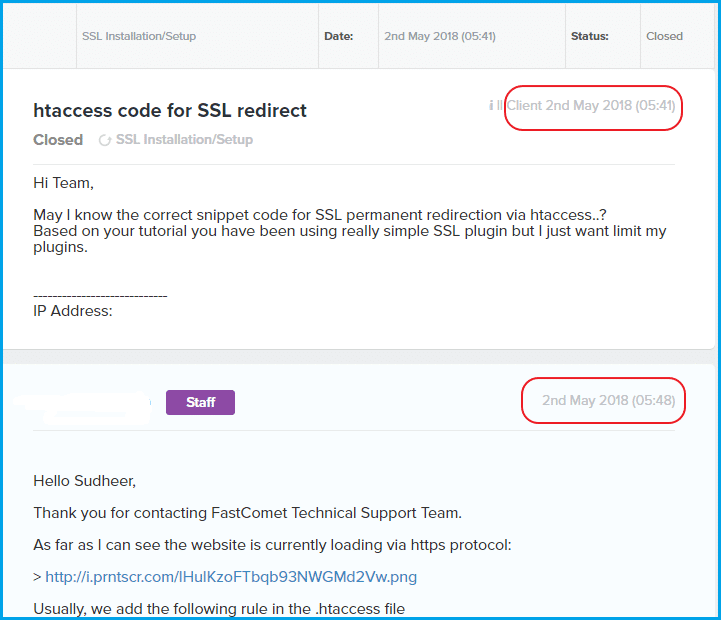The image size is (721, 620).
Task: Click the Status column label
Action: point(589,36)
